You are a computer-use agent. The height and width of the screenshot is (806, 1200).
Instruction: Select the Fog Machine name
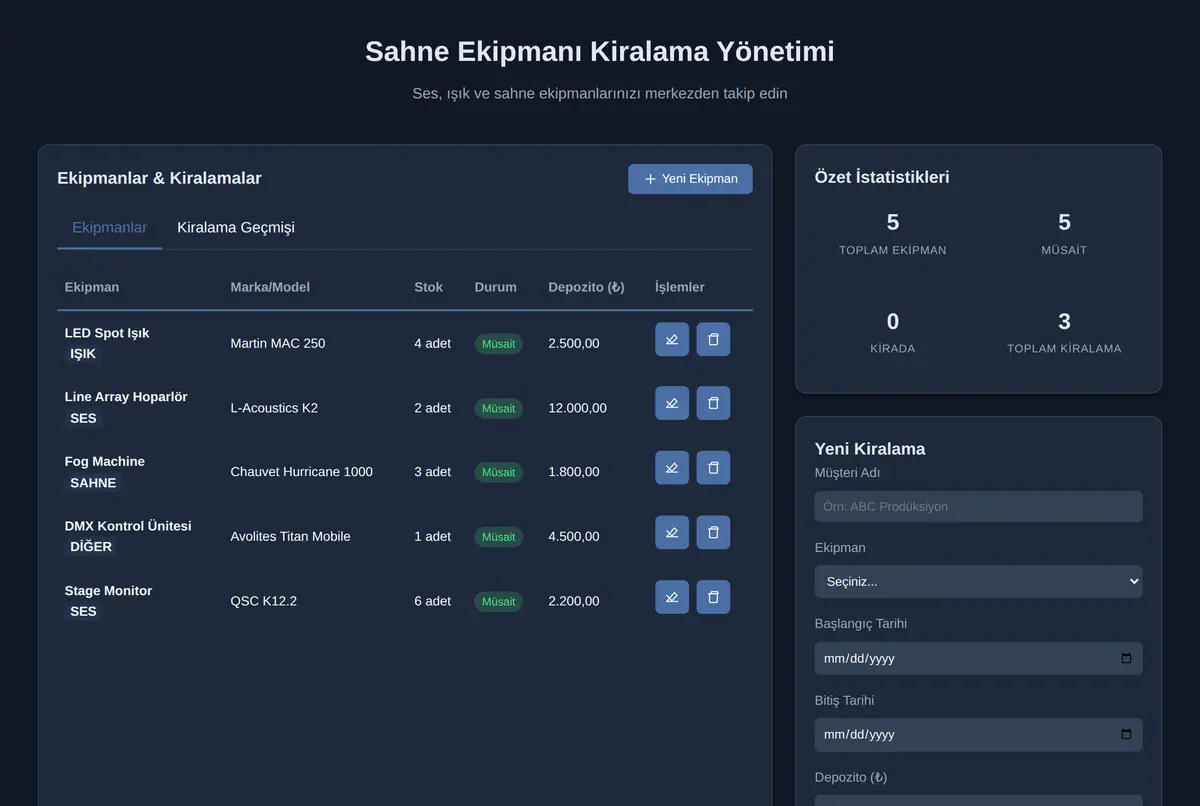click(105, 461)
